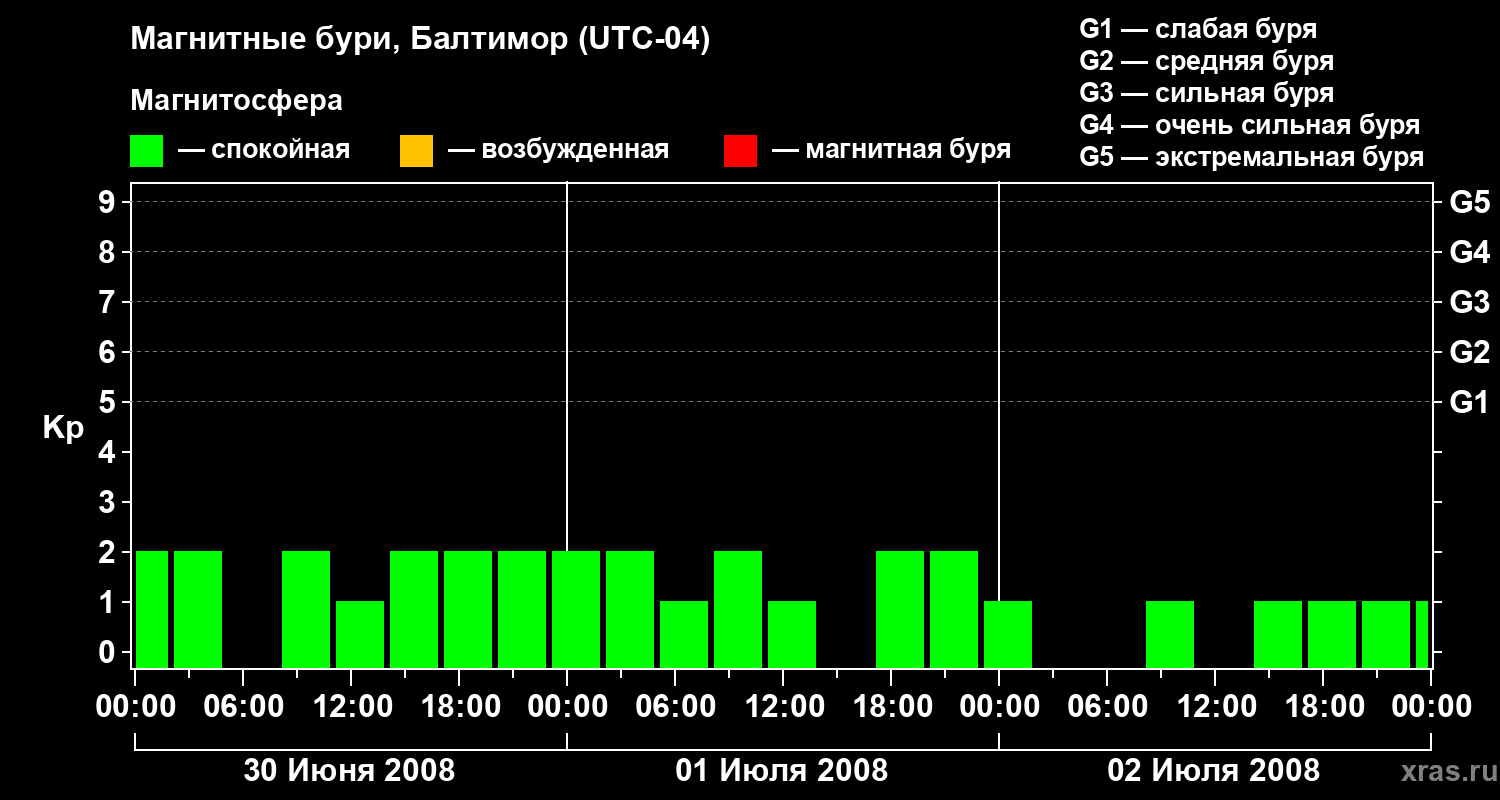
Task: Click the '— спокойная' legend label
Action: click(x=264, y=150)
